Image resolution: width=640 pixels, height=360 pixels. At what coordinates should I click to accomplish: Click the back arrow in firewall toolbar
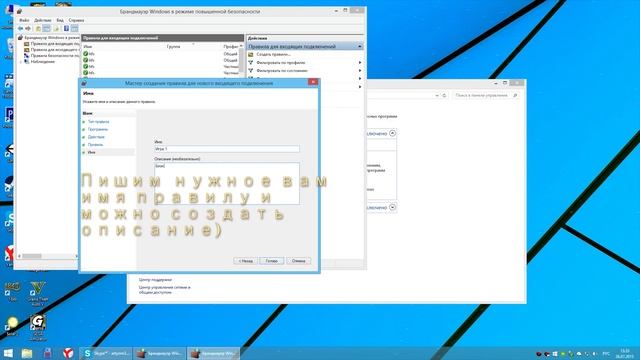[x=20, y=29]
